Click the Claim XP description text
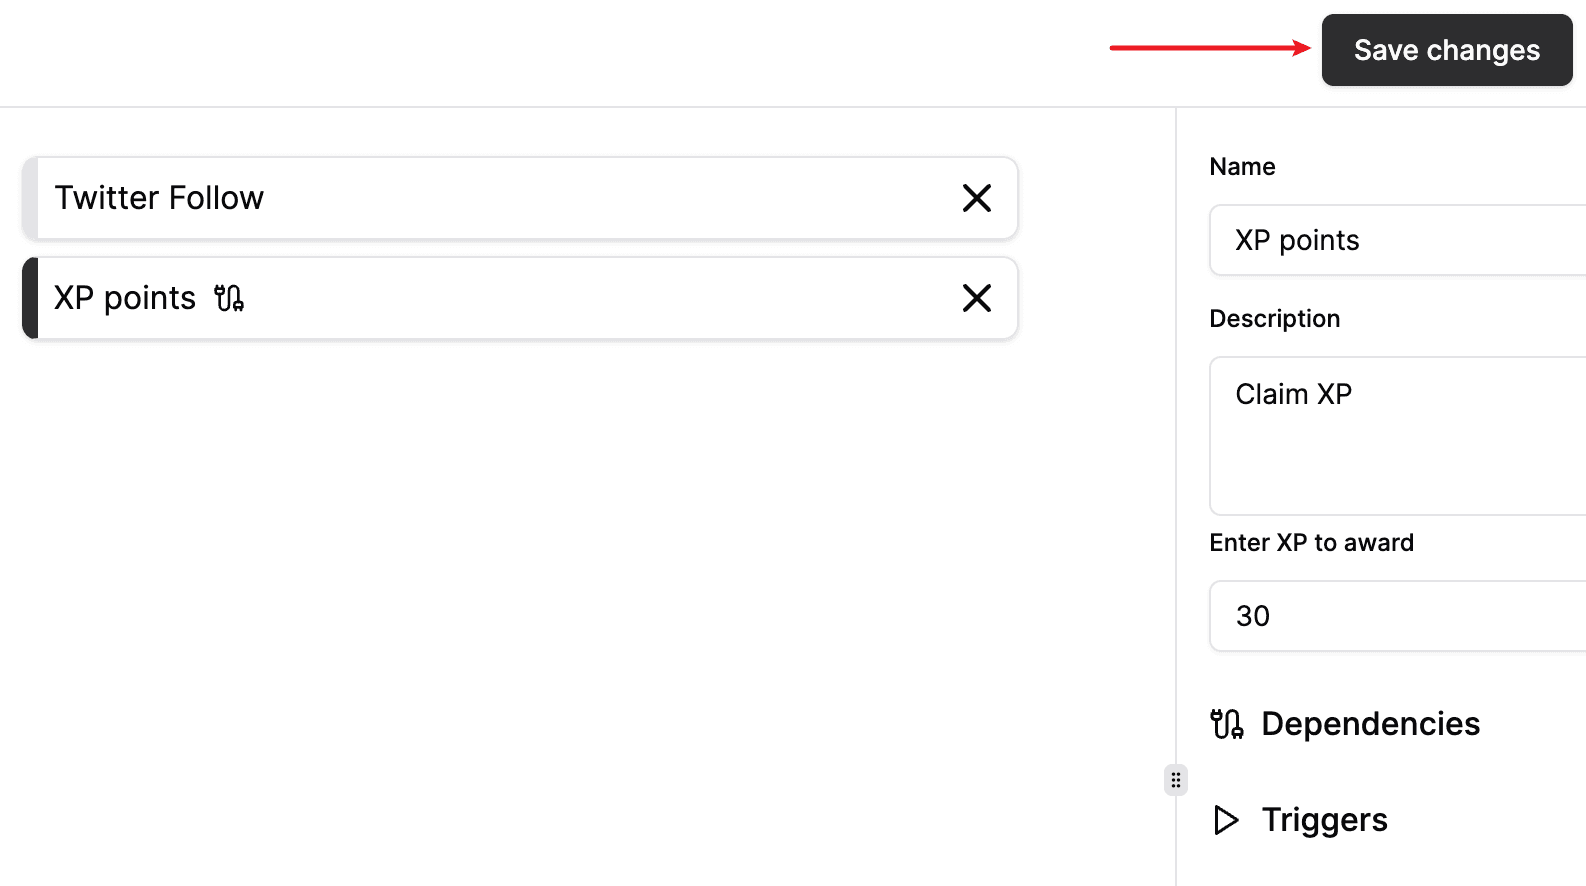The width and height of the screenshot is (1586, 886). (1293, 394)
